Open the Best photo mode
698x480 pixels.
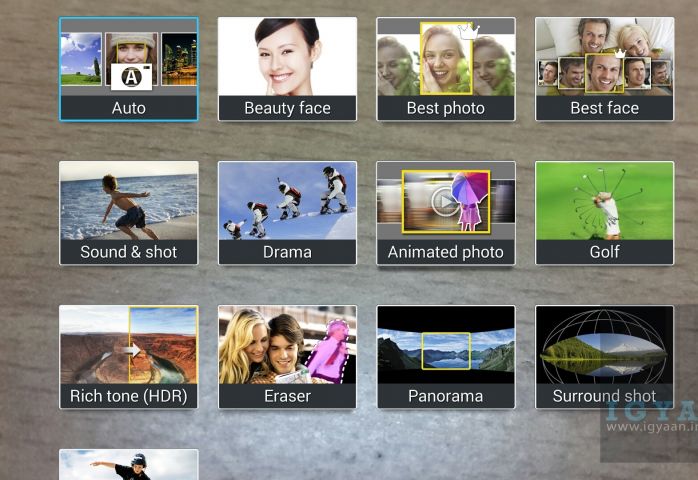coord(445,69)
